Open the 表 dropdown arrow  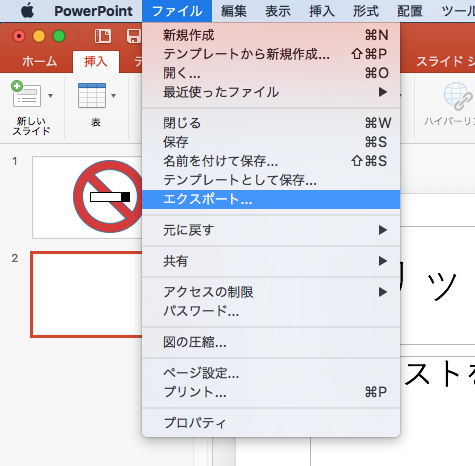(x=113, y=96)
